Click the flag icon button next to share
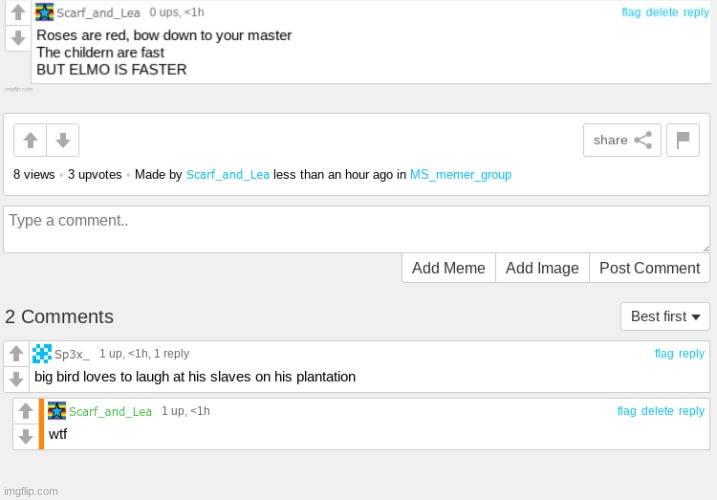This screenshot has height=500, width=717. pyautogui.click(x=683, y=140)
